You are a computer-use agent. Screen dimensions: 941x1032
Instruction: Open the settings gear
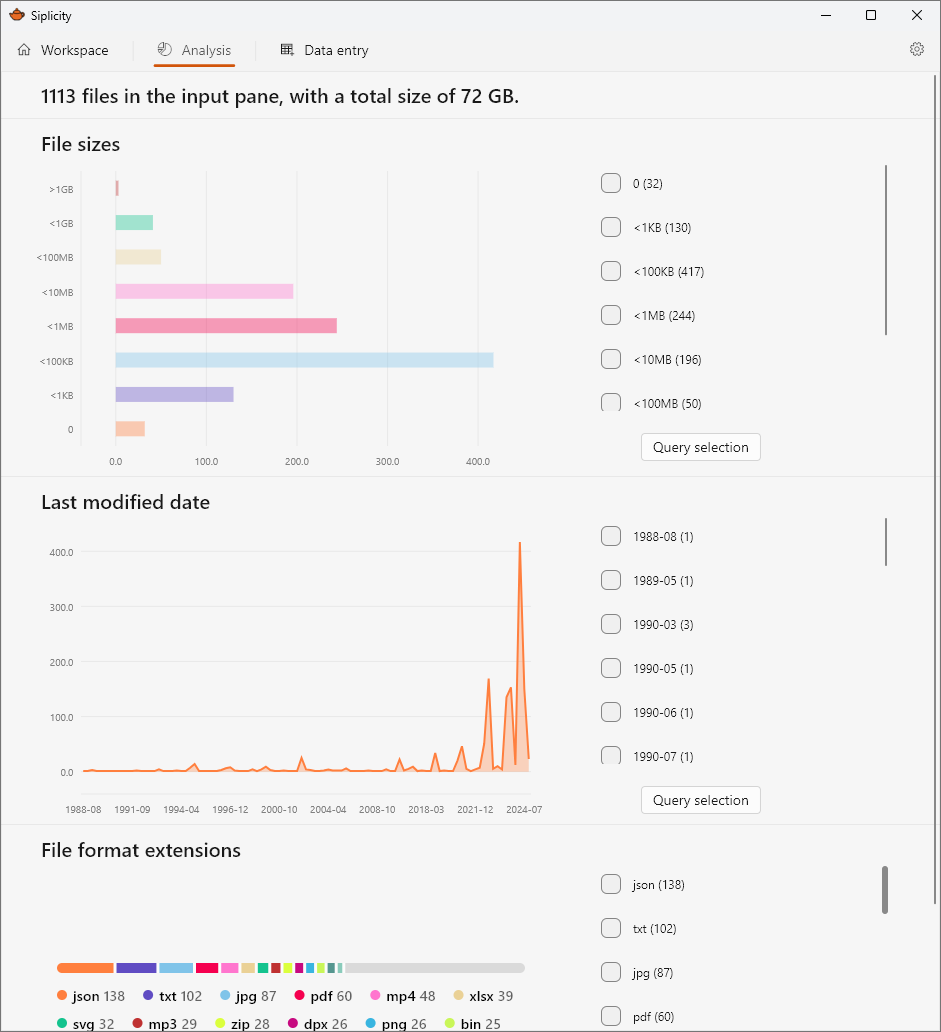coord(916,48)
